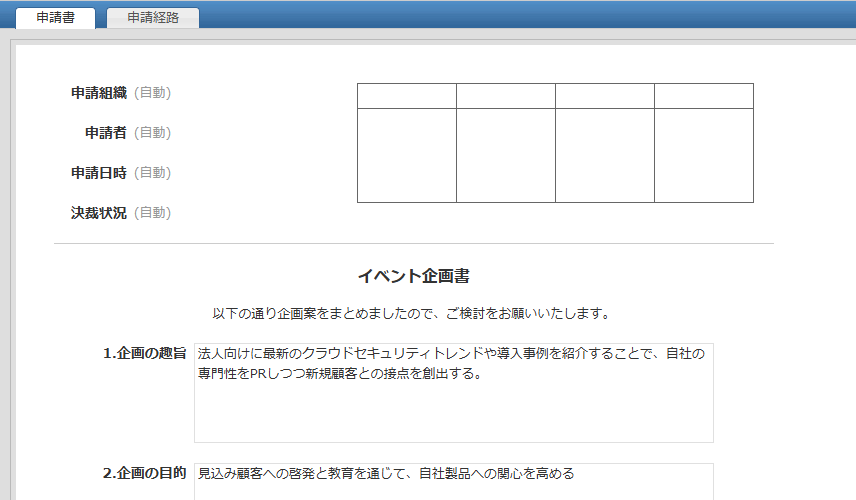Click the 決裁状況 label
Image resolution: width=856 pixels, height=500 pixels.
click(98, 213)
